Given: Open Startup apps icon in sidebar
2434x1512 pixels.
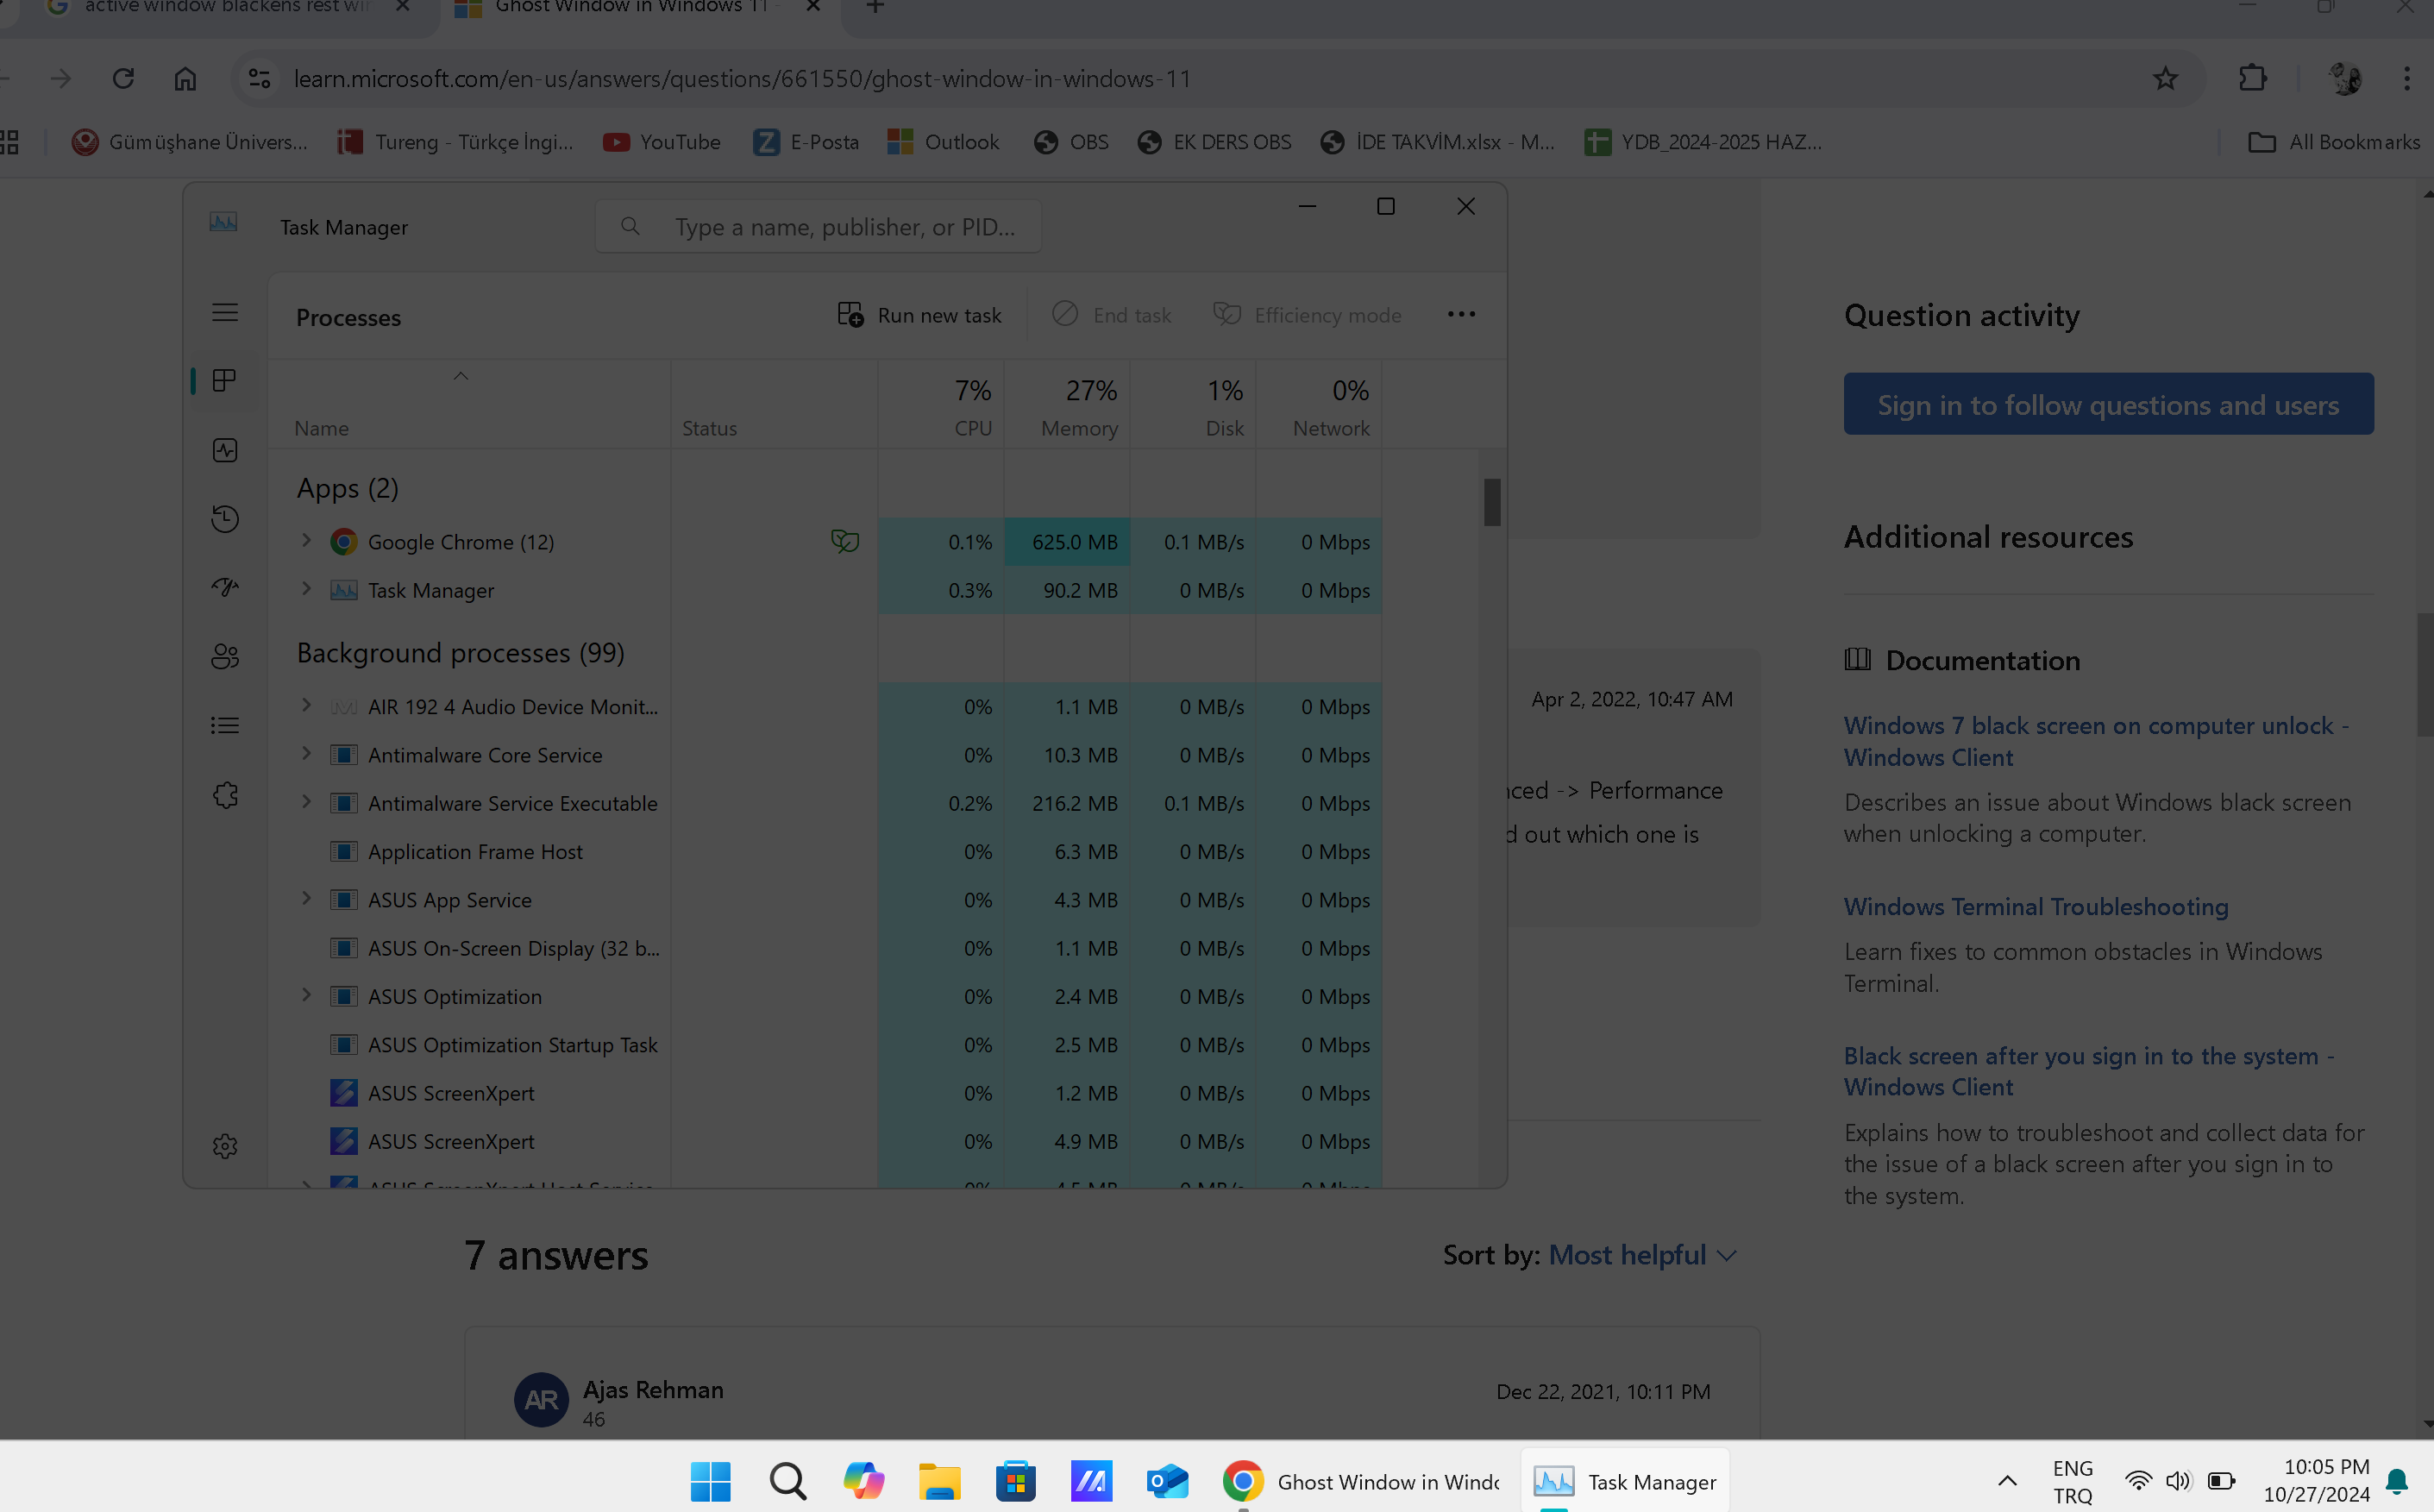Looking at the screenshot, I should point(225,588).
